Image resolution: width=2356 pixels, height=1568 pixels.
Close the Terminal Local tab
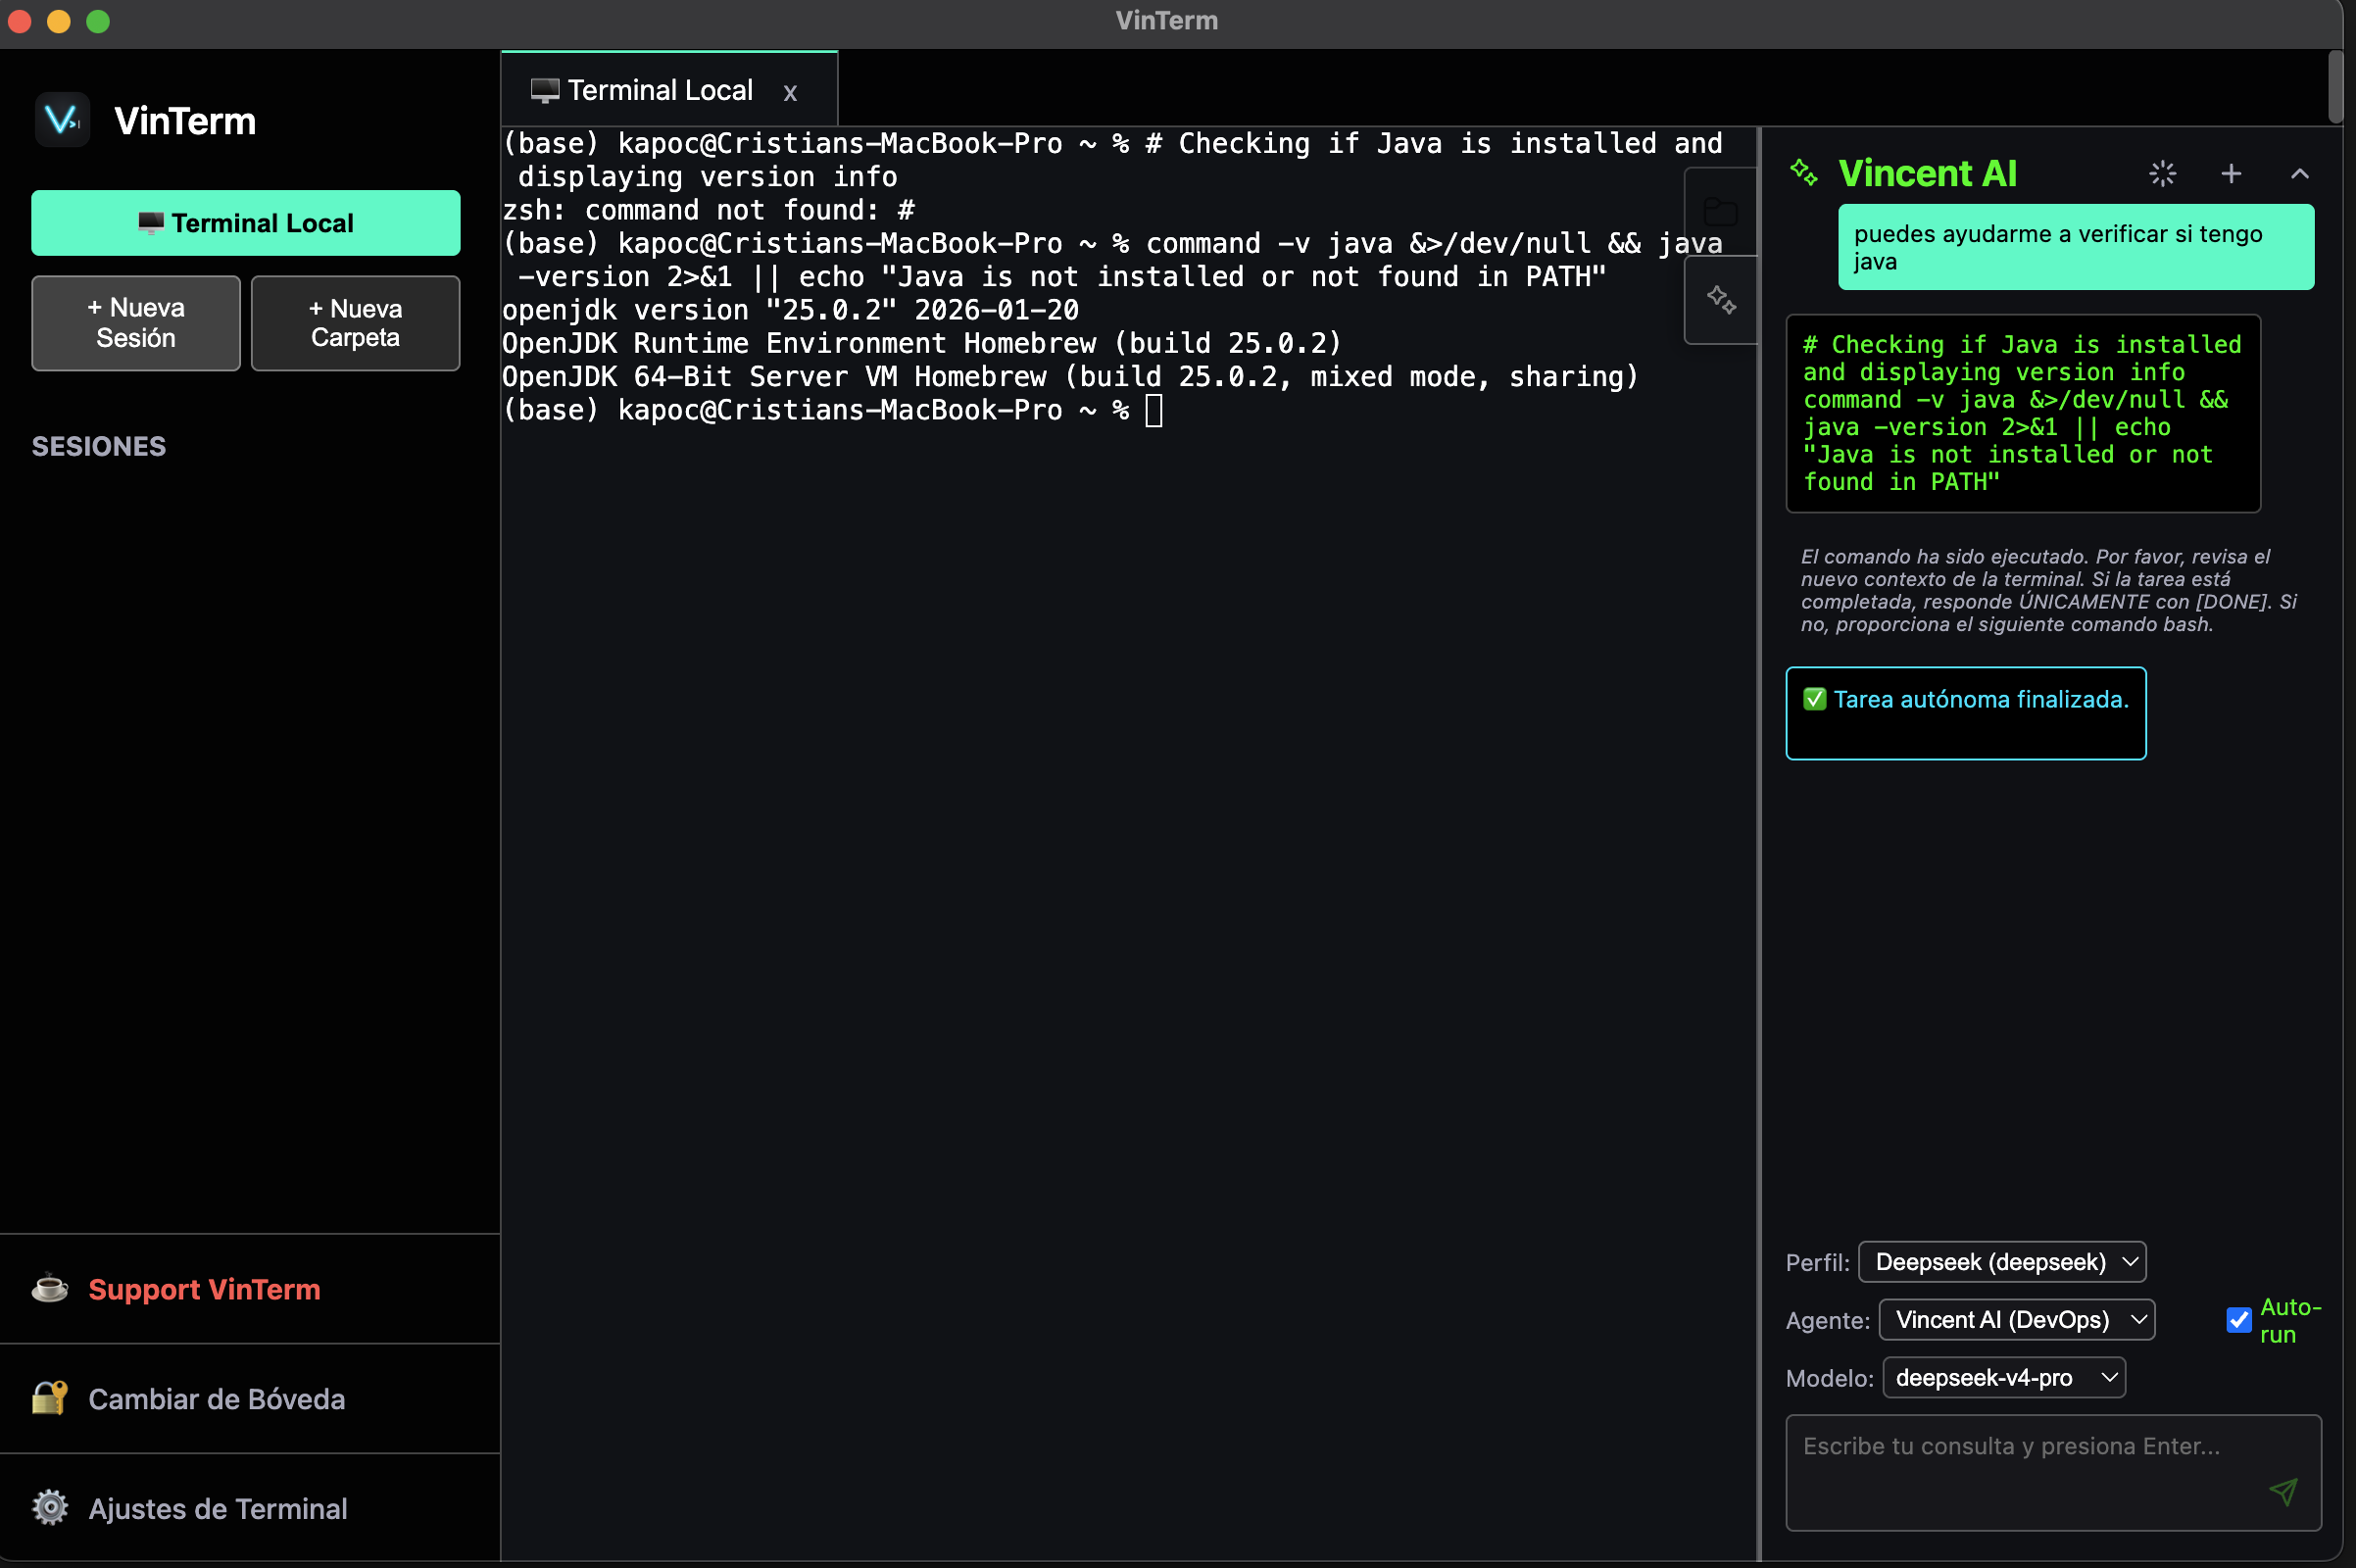click(x=790, y=93)
